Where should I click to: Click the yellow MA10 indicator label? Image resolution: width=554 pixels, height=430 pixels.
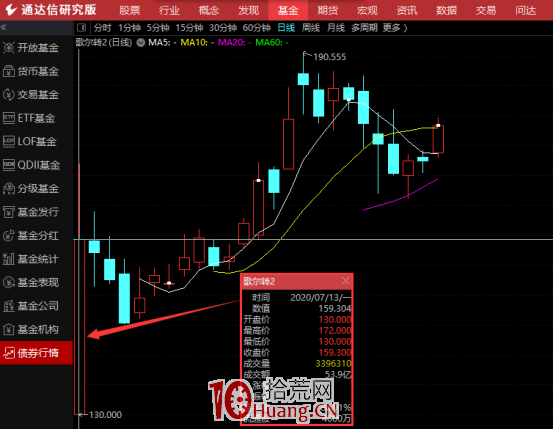click(197, 43)
